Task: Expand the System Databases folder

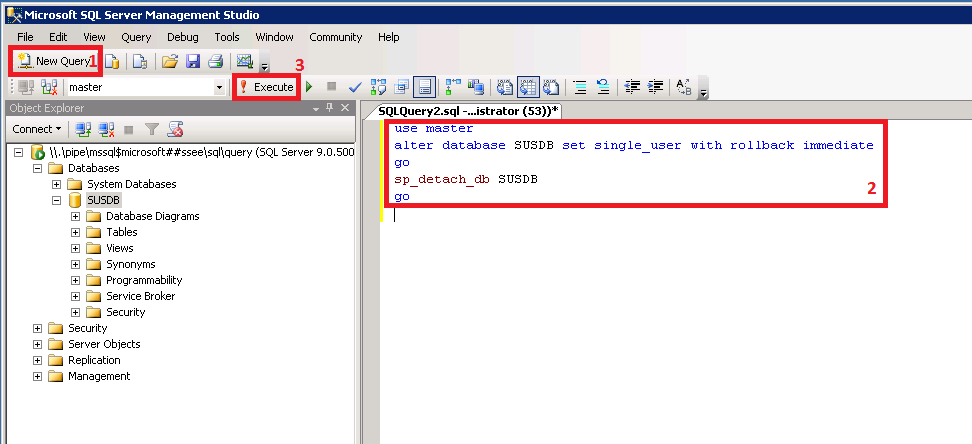Action: [56, 184]
